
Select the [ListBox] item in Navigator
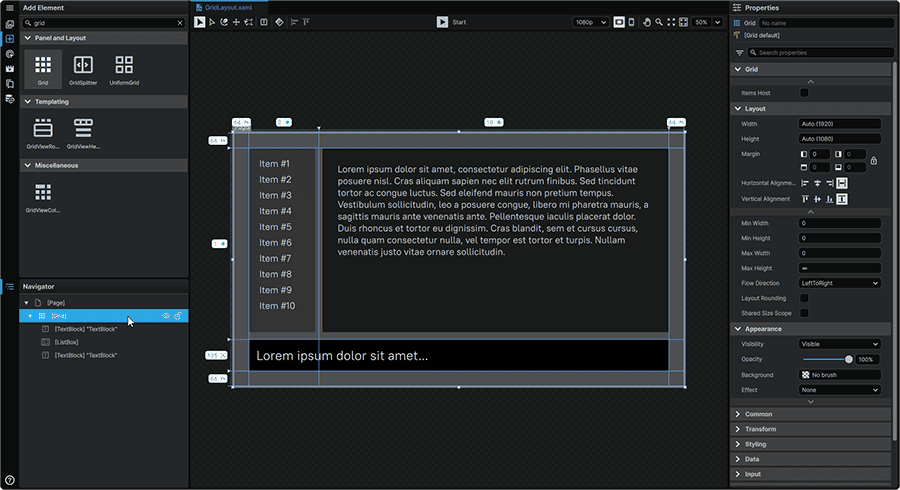(x=66, y=342)
